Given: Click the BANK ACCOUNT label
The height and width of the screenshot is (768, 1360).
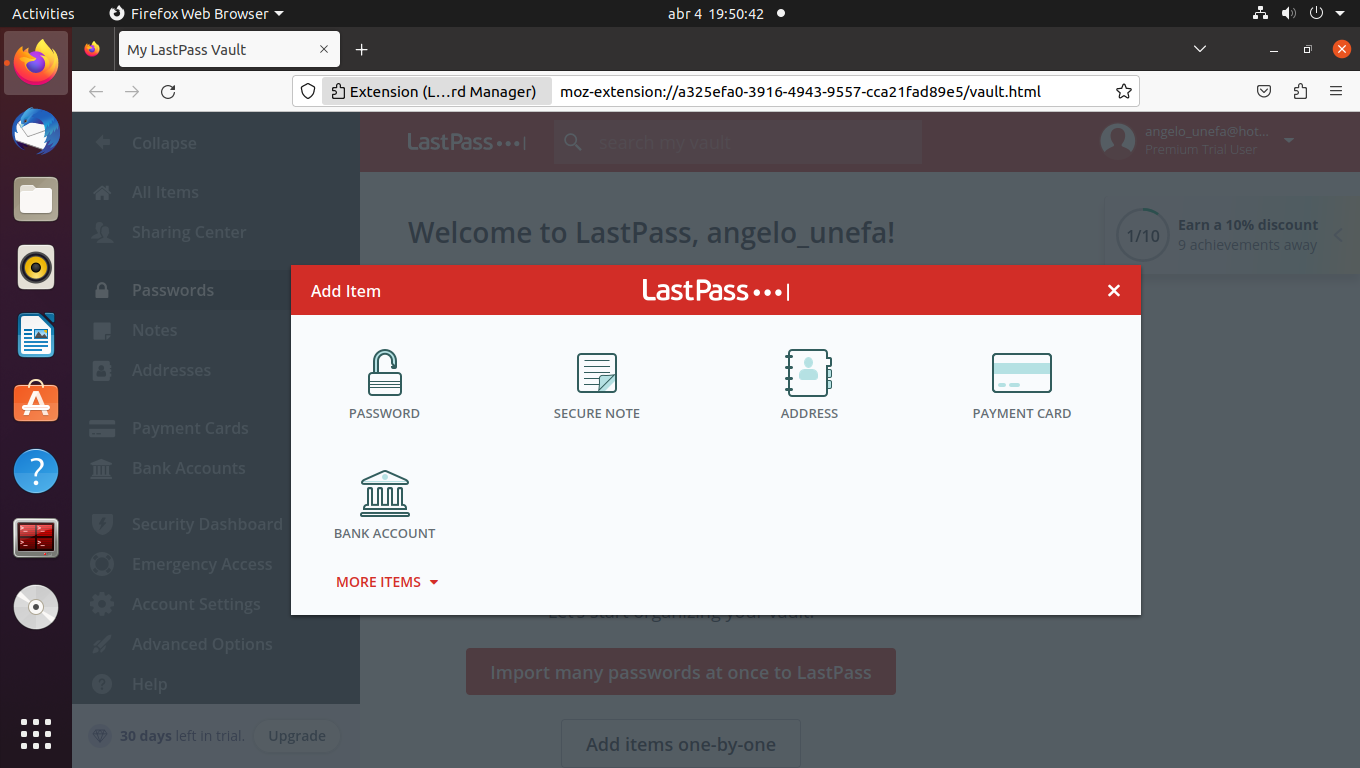Looking at the screenshot, I should pos(385,533).
